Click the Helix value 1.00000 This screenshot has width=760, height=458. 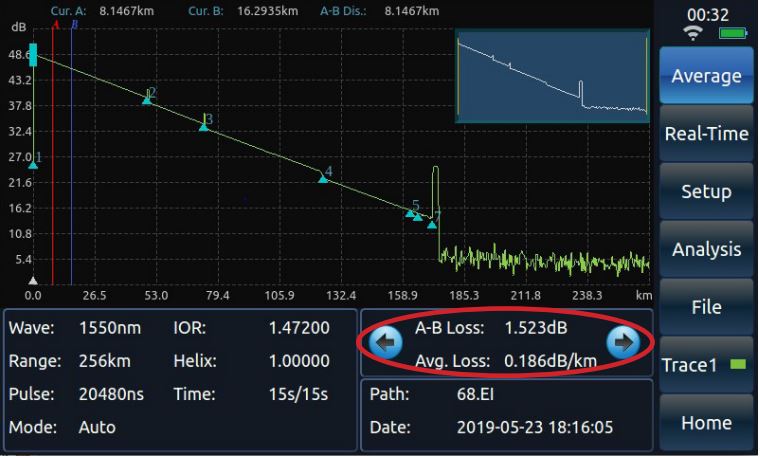coord(299,361)
